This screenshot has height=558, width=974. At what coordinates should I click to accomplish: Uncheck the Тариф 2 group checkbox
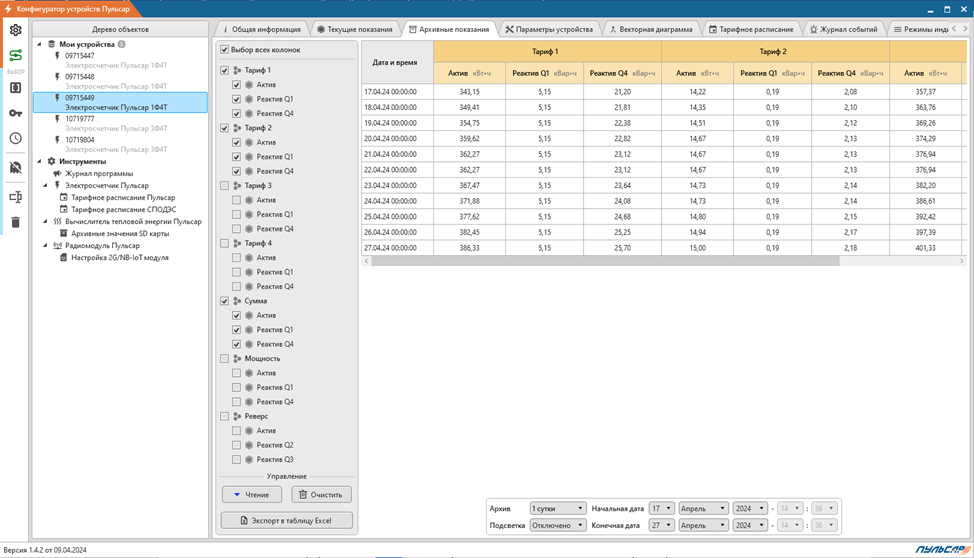click(224, 128)
